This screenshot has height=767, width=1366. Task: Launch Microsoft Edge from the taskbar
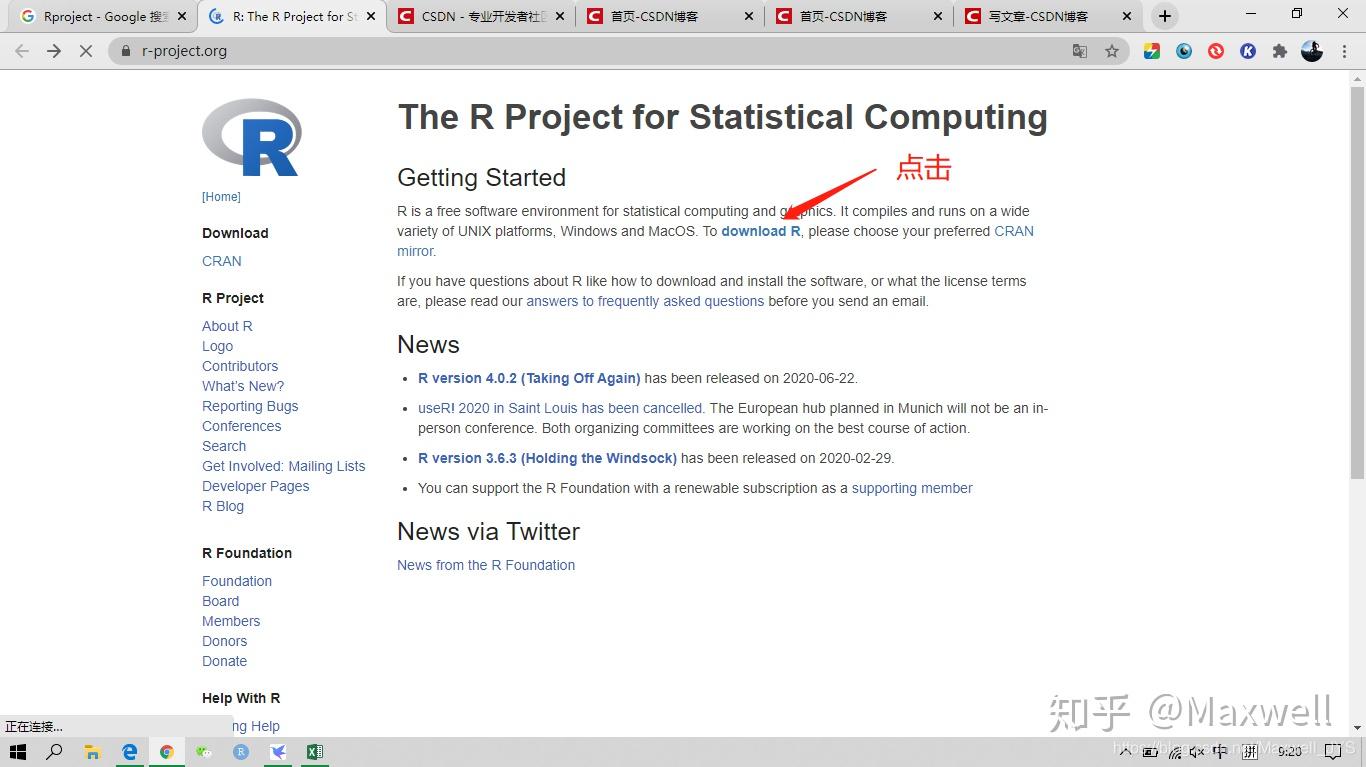130,752
